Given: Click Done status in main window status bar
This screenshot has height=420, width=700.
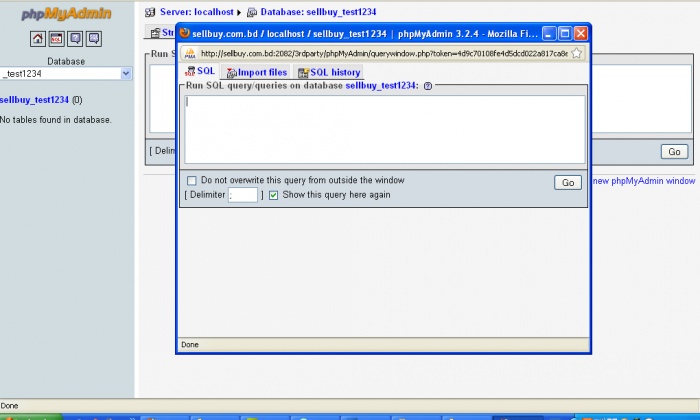Looking at the screenshot, I should coord(9,406).
